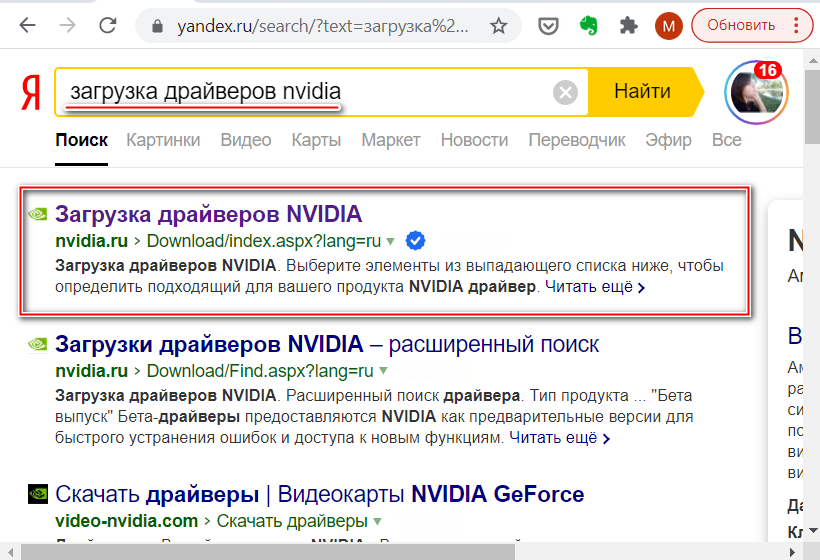
Task: Open the Загрузка драйверов NVIDIA result link
Action: point(208,213)
